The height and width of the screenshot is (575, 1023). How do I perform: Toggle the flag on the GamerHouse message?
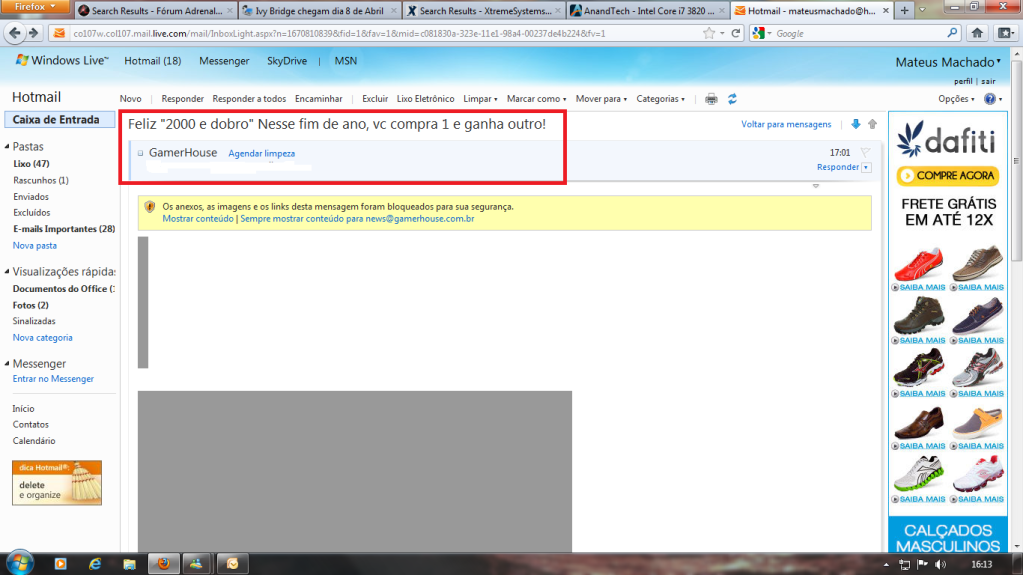(x=865, y=152)
